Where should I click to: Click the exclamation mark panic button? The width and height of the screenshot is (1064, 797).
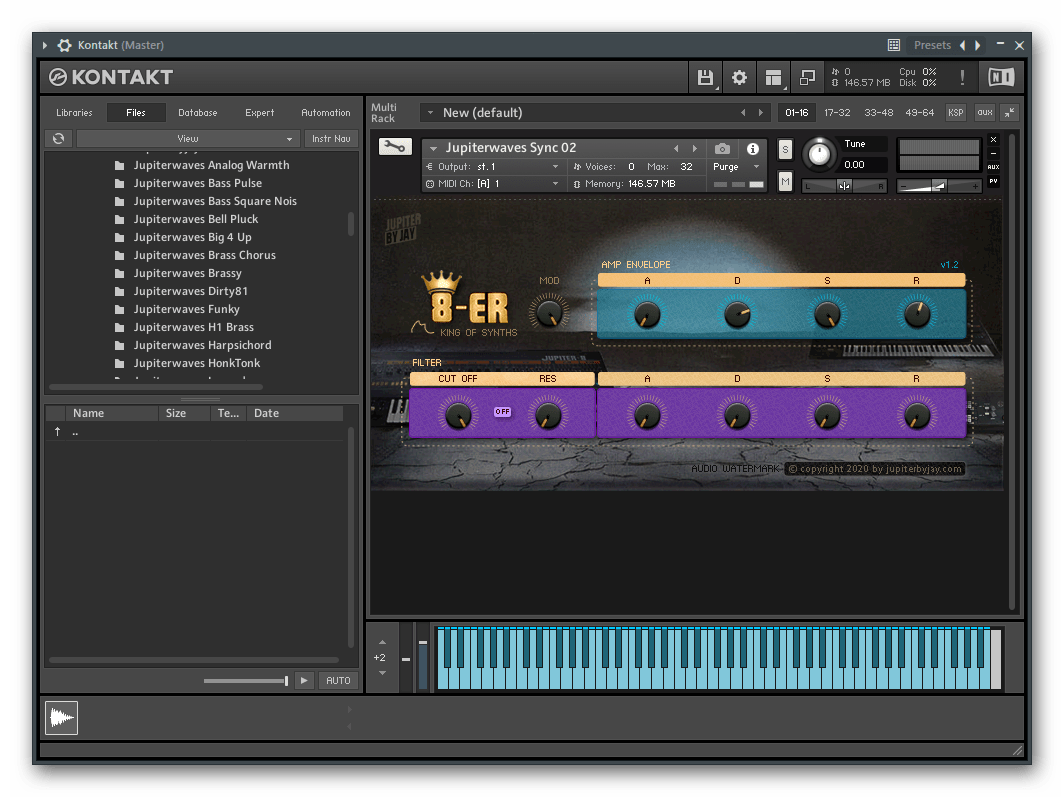962,77
